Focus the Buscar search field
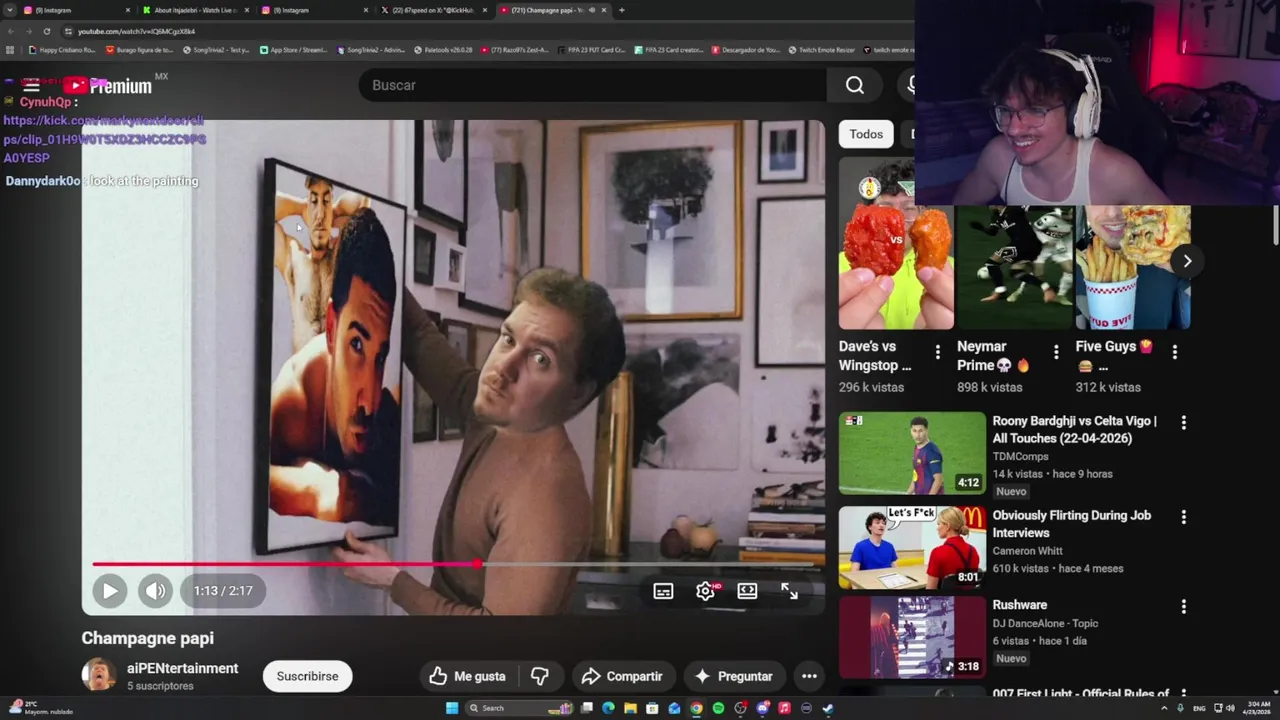The height and width of the screenshot is (720, 1280). (x=592, y=85)
